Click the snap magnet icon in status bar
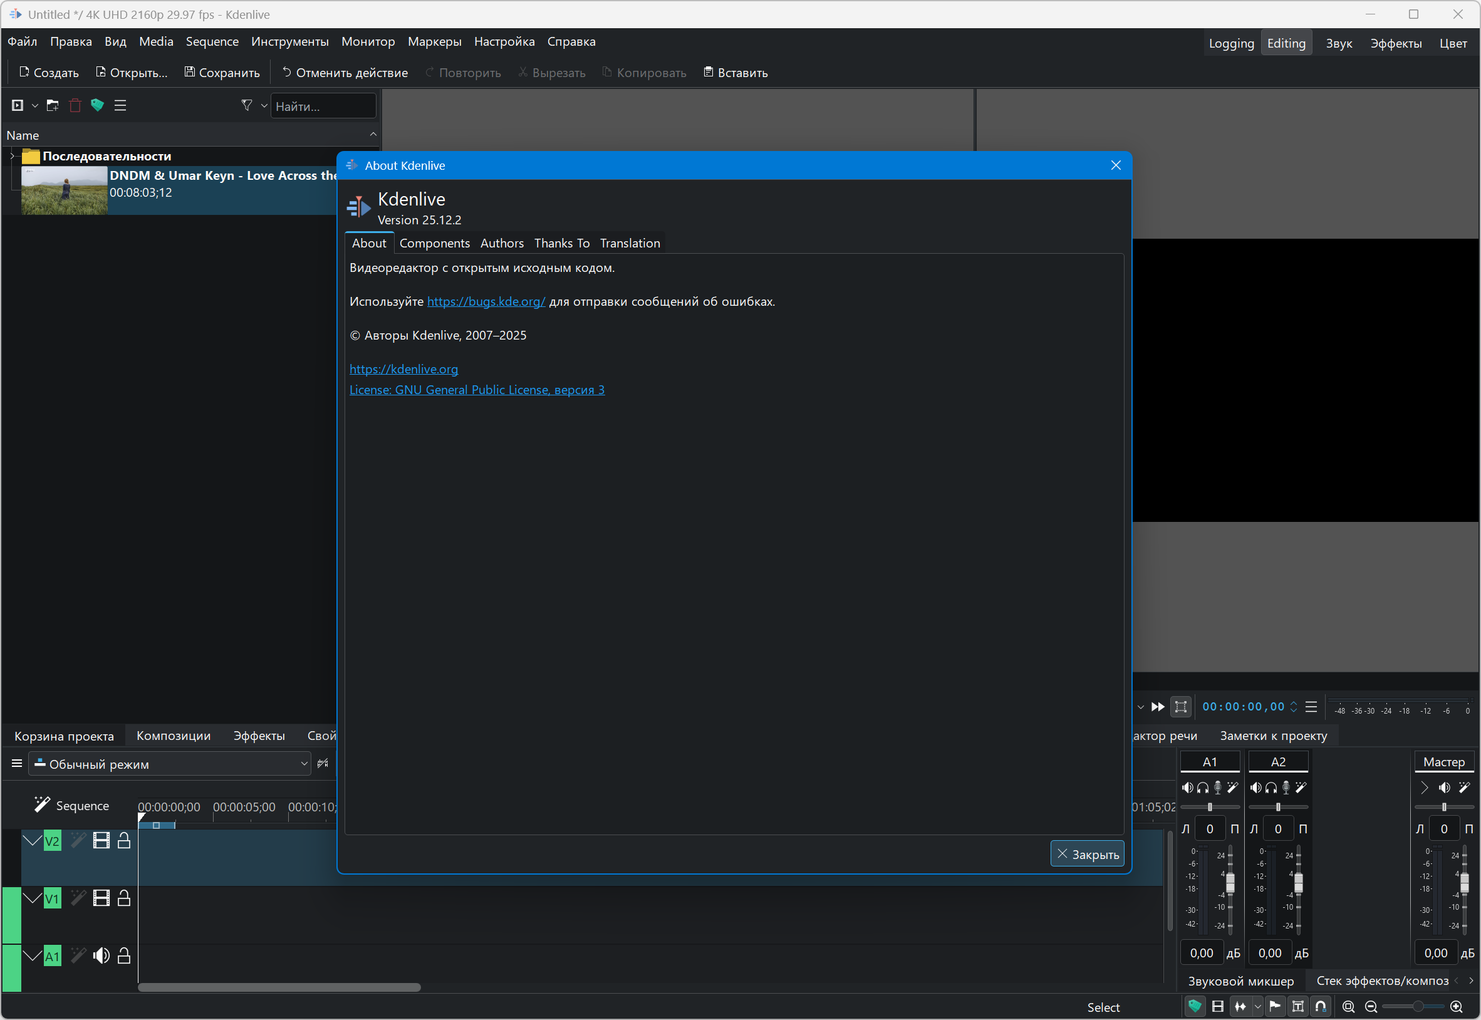Viewport: 1481px width, 1020px height. 1321,1006
